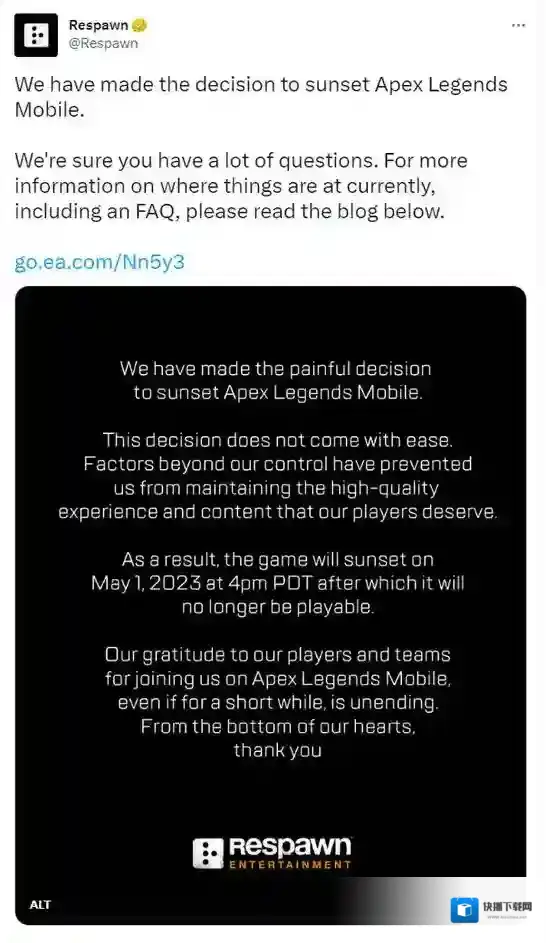
Task: Click the gold verified badge next to Respawn
Action: (140, 25)
